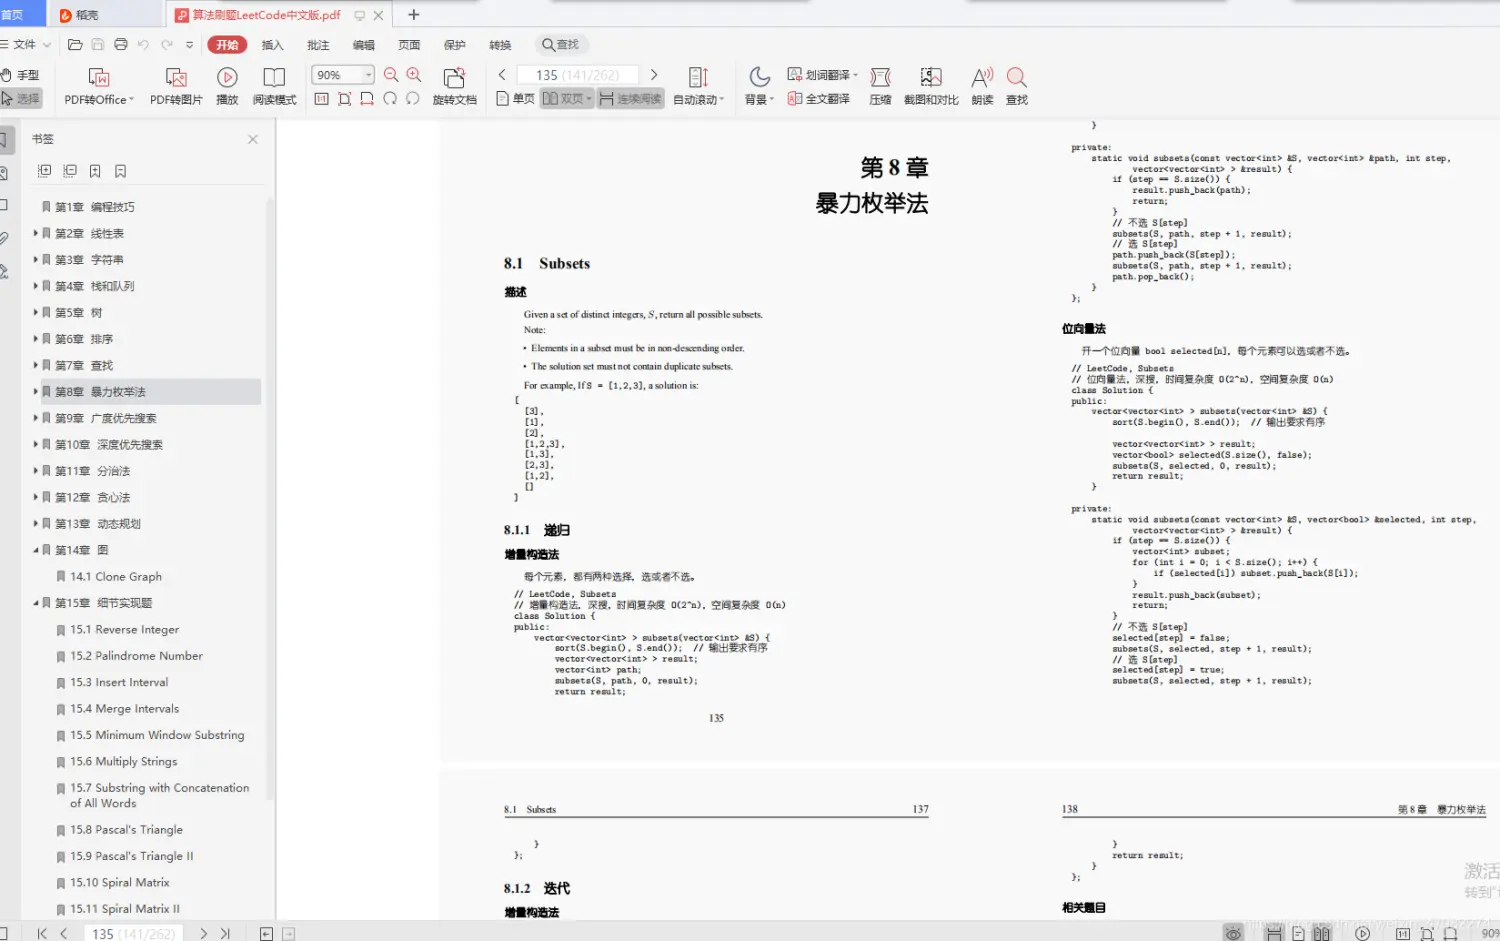Click eye protection mode icon in status bar

point(1234,933)
